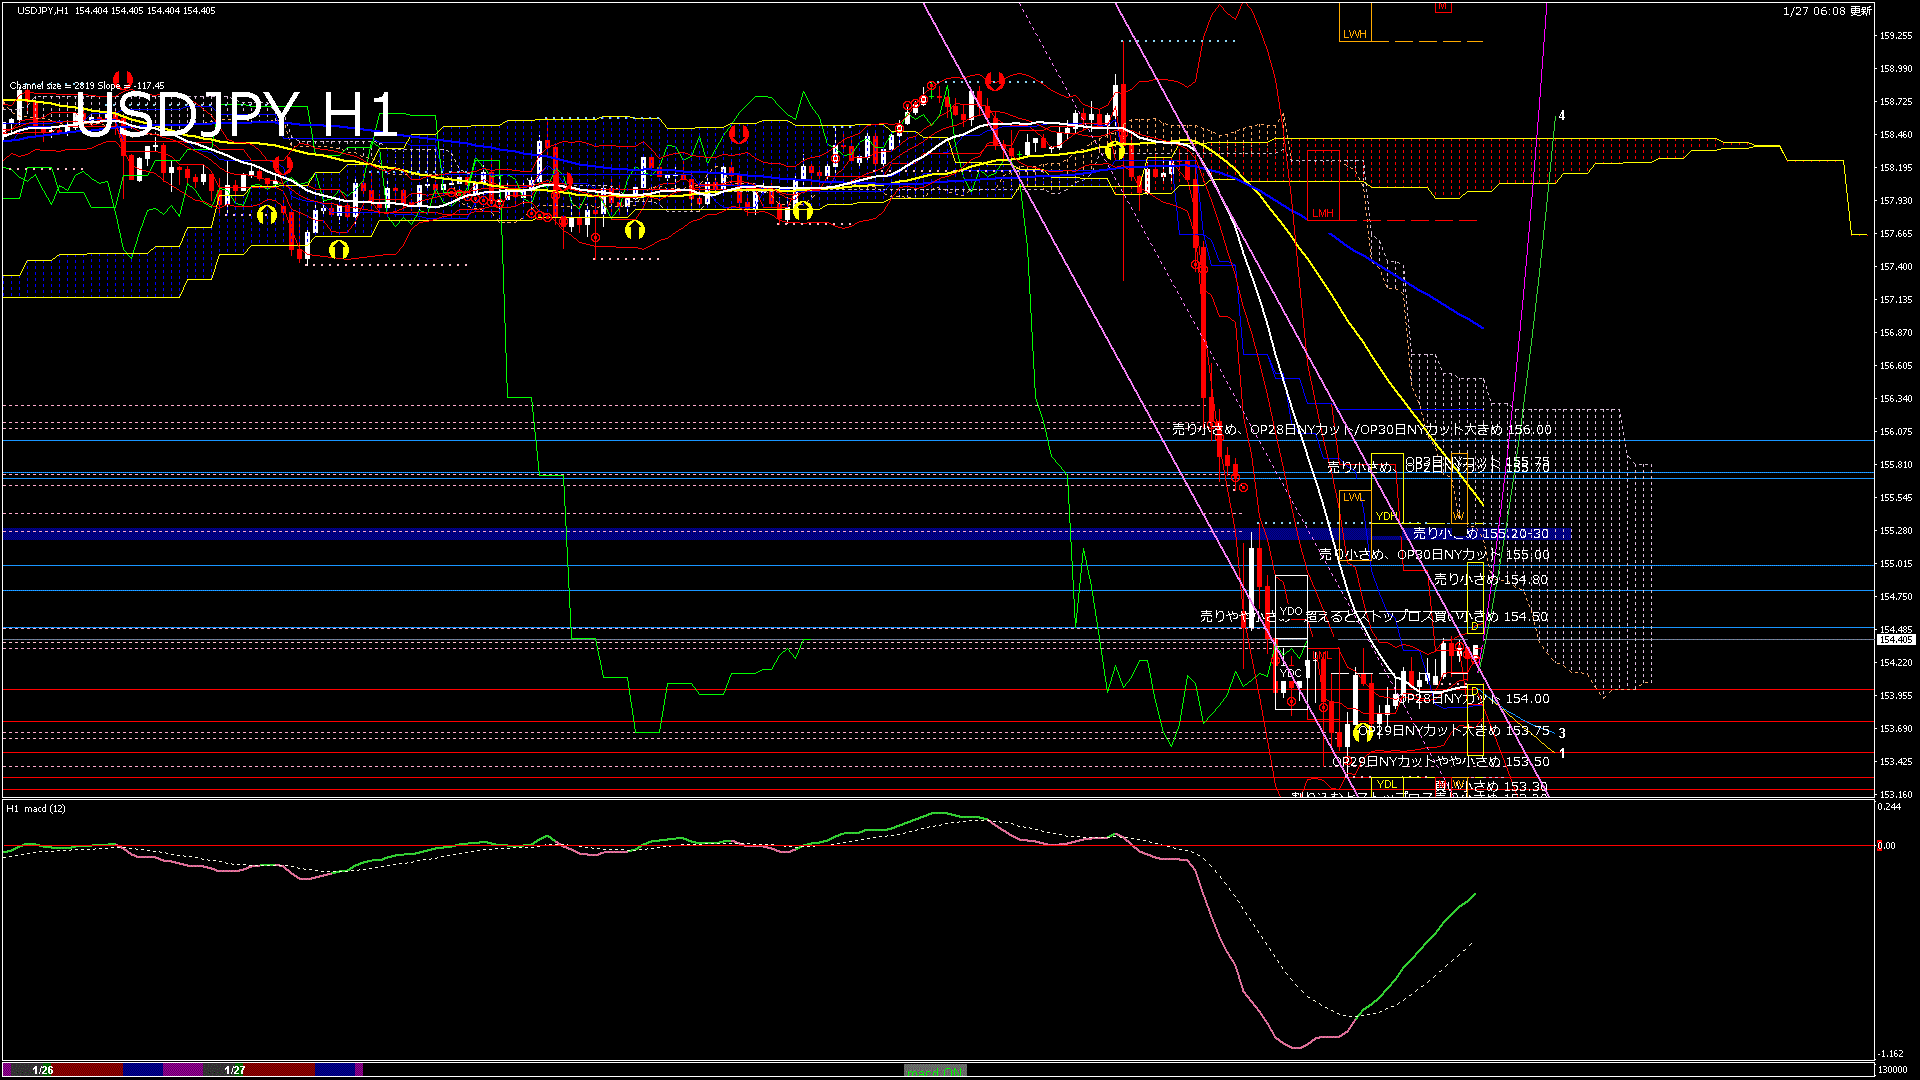
Task: Open the LWL label below 155.545
Action: click(x=1354, y=497)
